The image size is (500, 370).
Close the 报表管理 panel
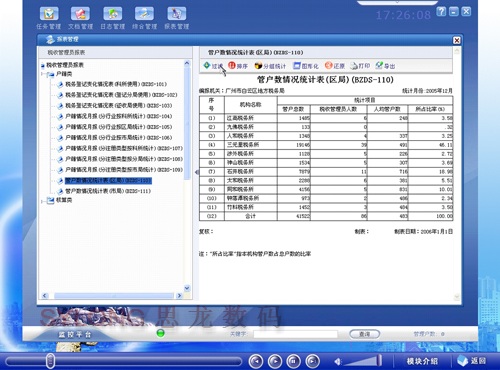pyautogui.click(x=457, y=40)
